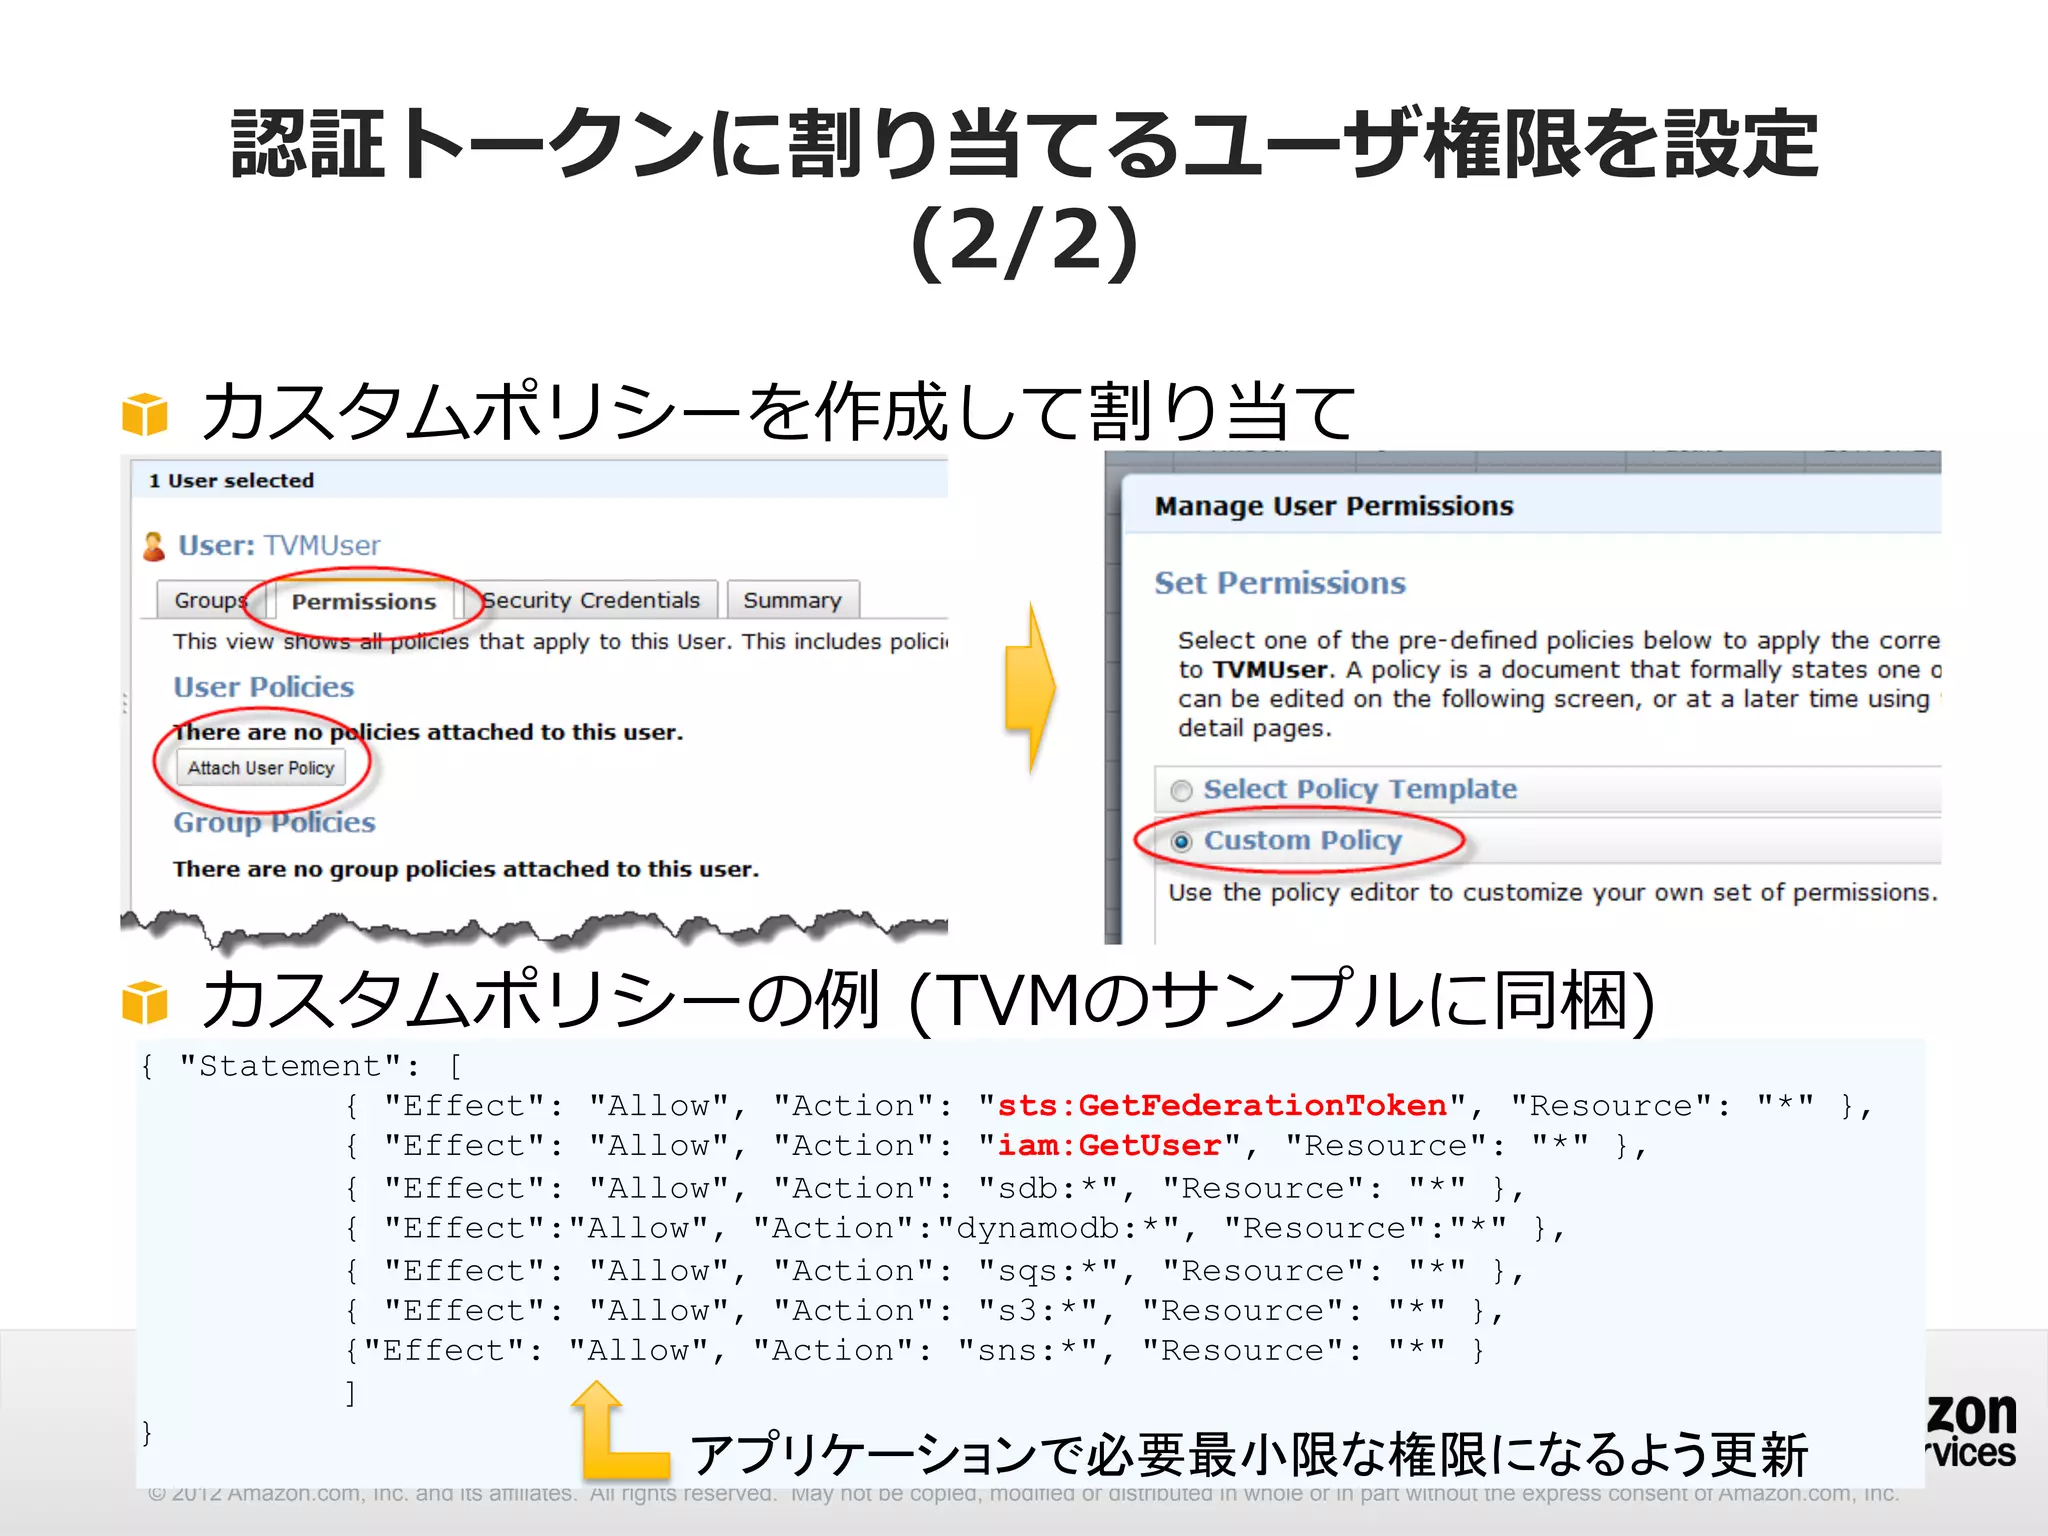Click the bold TVMUser name in the dialog
The image size is (2048, 1536).
click(1271, 669)
